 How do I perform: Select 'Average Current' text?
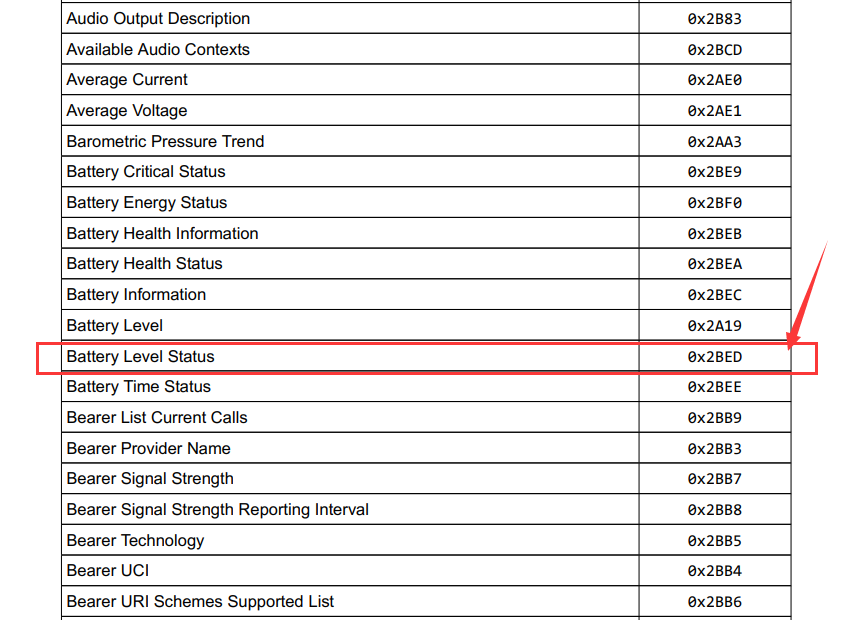[x=127, y=80]
